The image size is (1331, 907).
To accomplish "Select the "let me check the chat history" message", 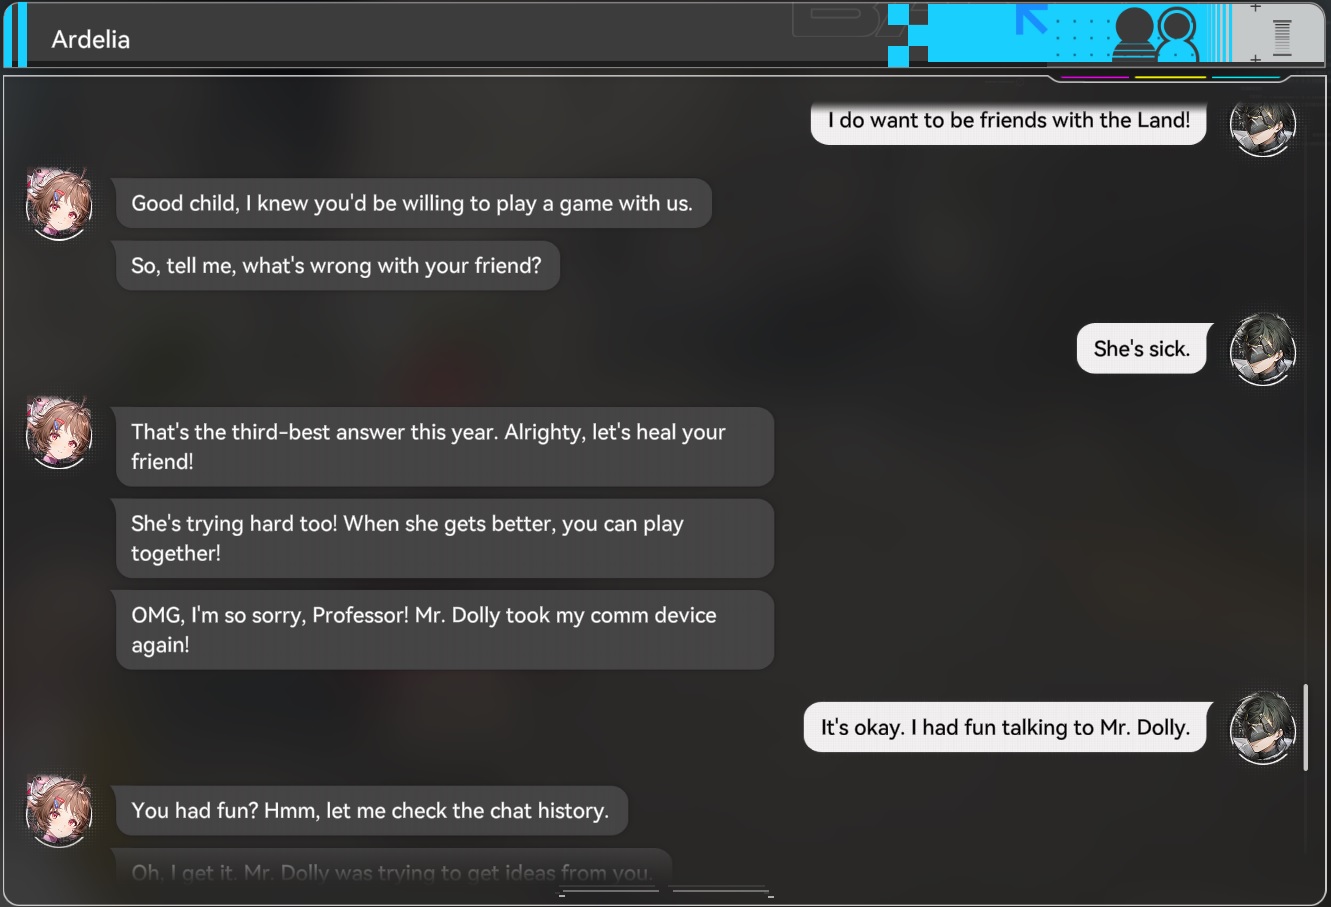I will (x=371, y=811).
